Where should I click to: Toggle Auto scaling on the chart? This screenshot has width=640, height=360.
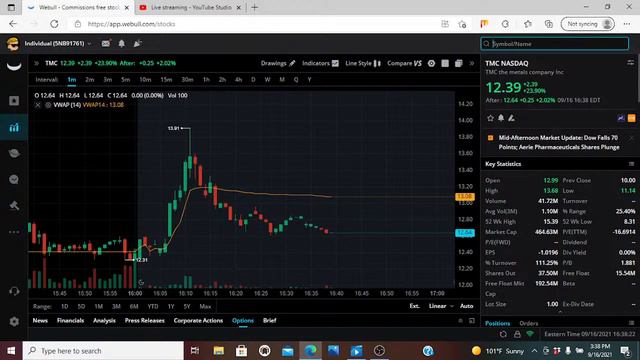click(x=467, y=306)
